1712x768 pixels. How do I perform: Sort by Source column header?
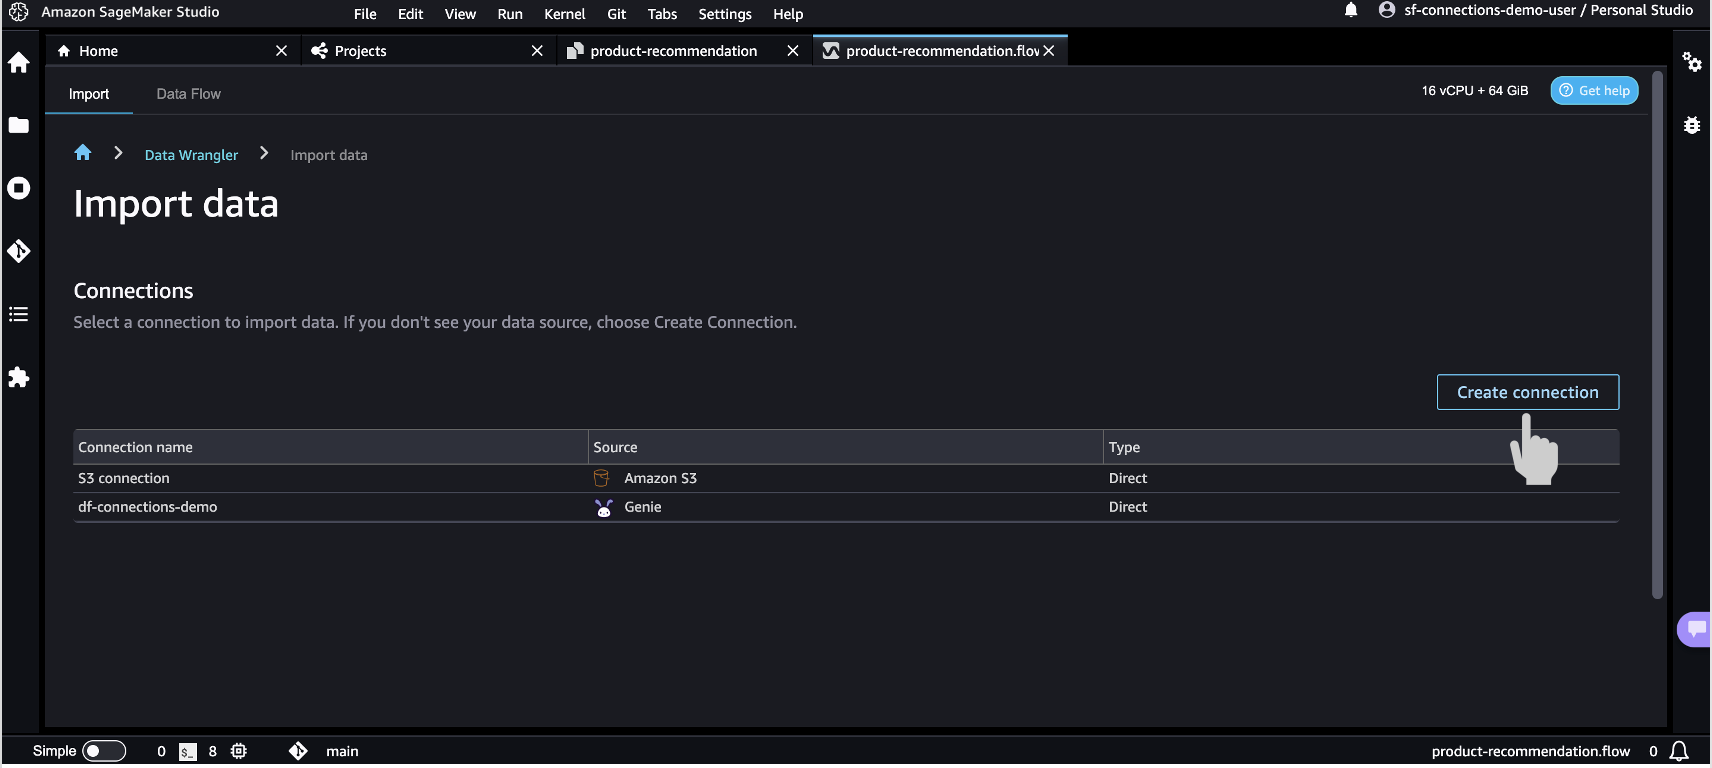(846, 447)
